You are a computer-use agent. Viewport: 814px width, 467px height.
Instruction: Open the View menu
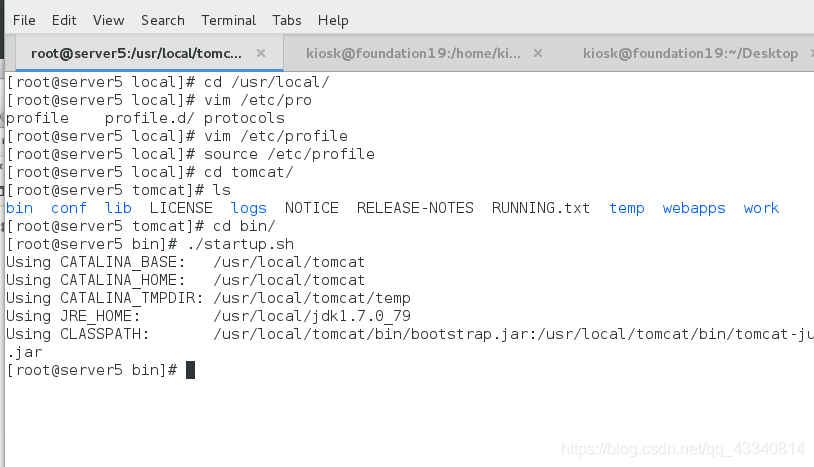pyautogui.click(x=108, y=20)
